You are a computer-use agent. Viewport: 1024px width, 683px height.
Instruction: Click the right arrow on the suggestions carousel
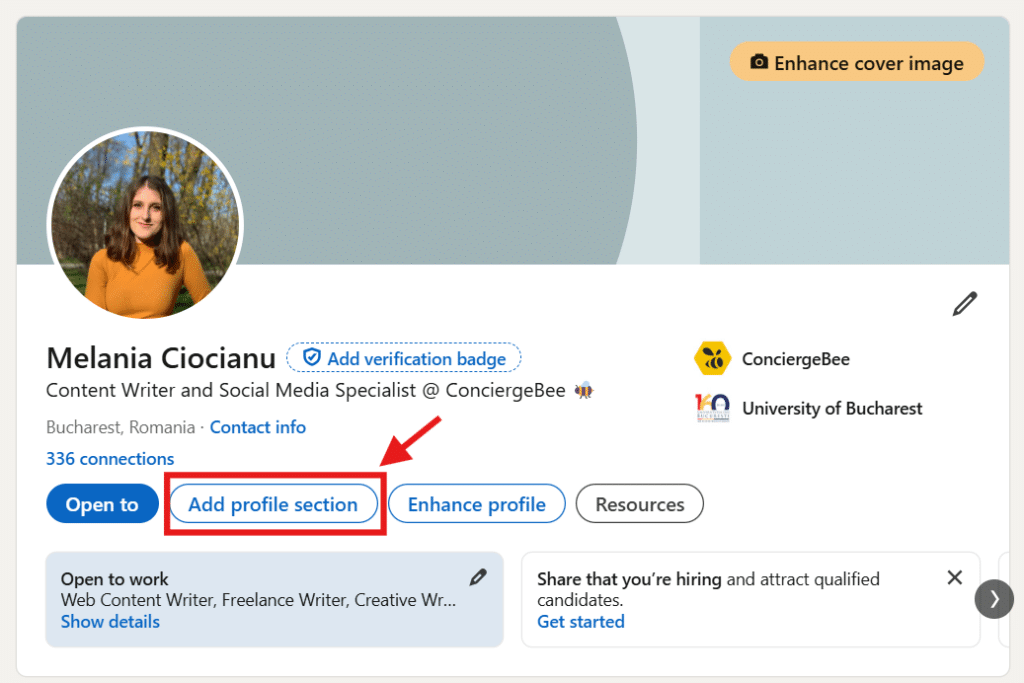click(x=994, y=599)
